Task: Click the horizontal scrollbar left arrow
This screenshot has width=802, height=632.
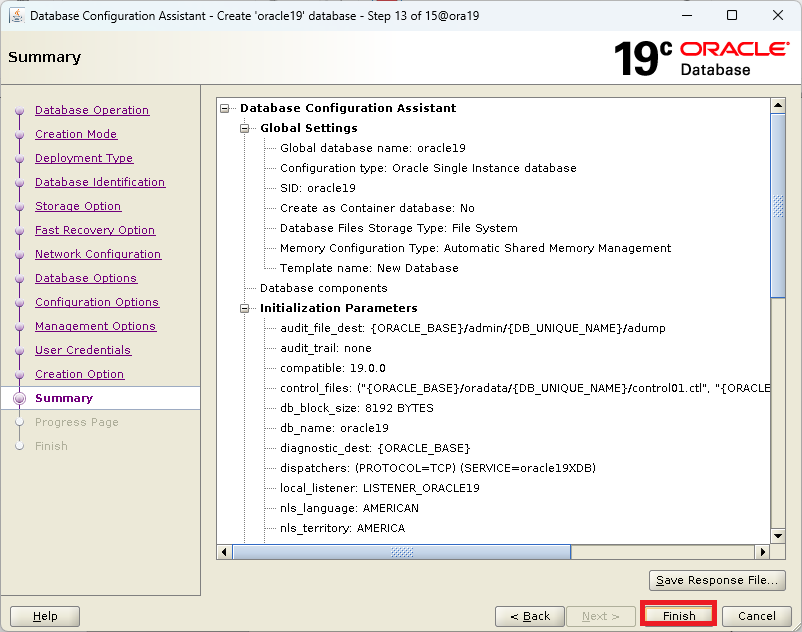Action: [224, 552]
